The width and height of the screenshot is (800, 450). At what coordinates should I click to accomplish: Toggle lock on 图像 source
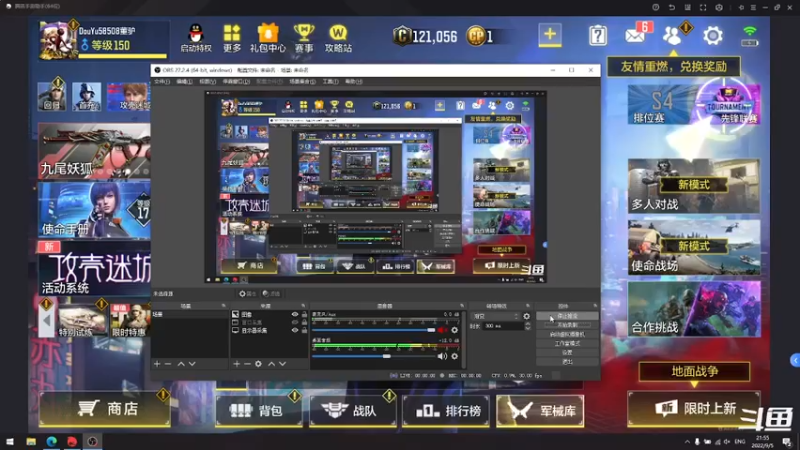tap(305, 314)
